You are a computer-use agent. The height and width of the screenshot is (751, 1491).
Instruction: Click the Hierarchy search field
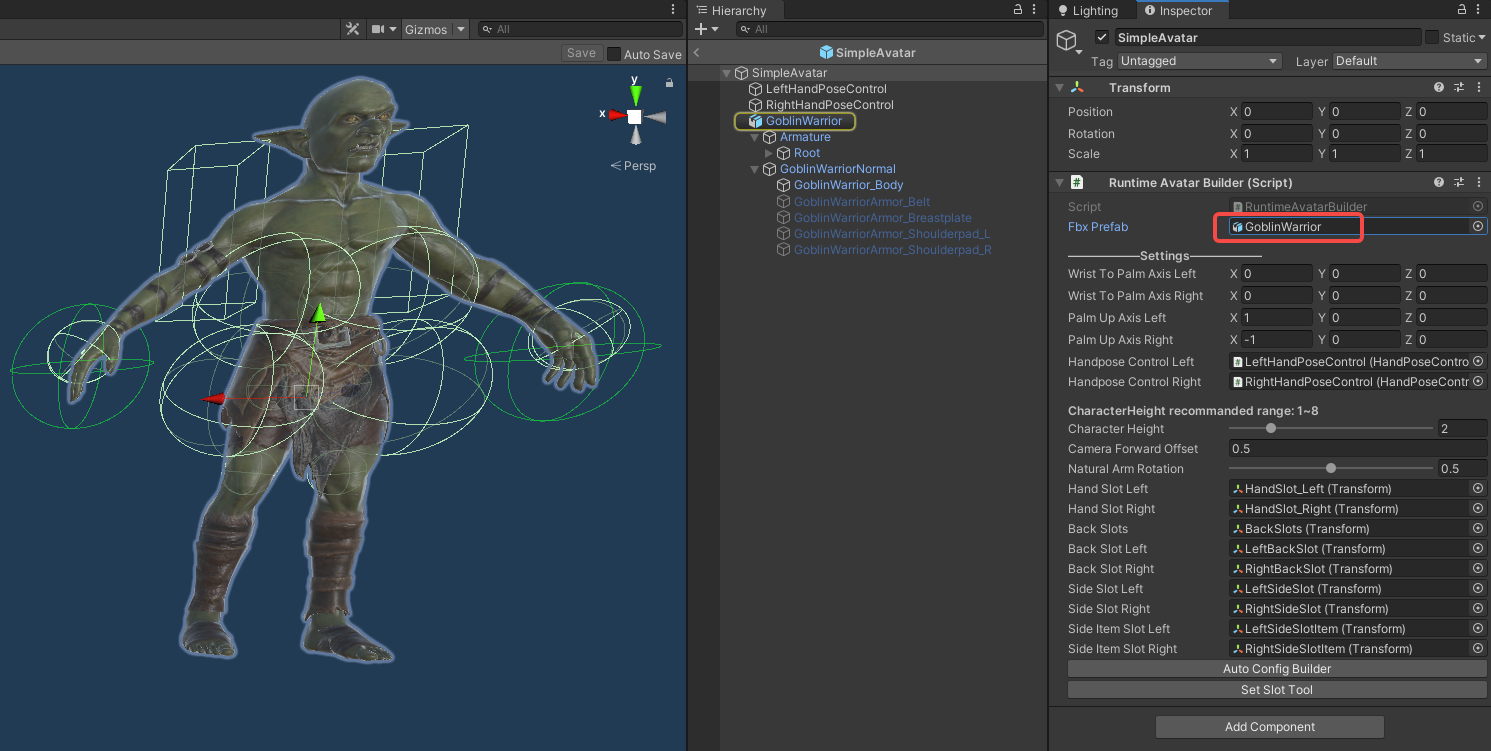[x=888, y=29]
